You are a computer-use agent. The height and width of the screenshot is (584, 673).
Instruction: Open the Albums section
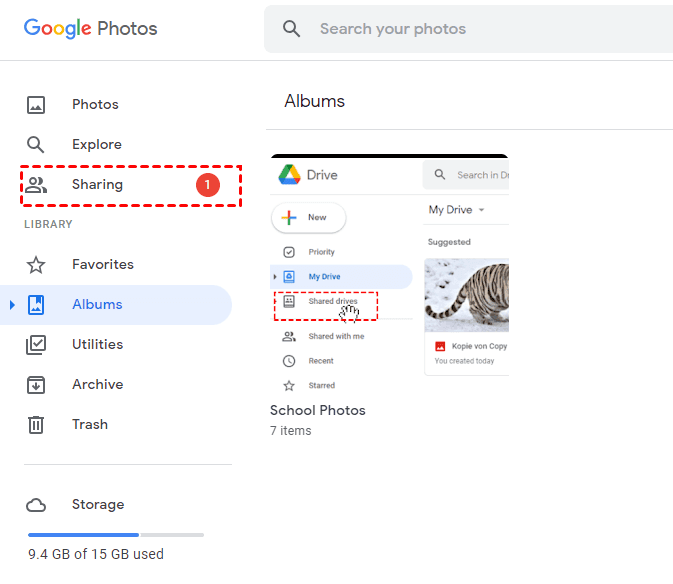tap(97, 305)
